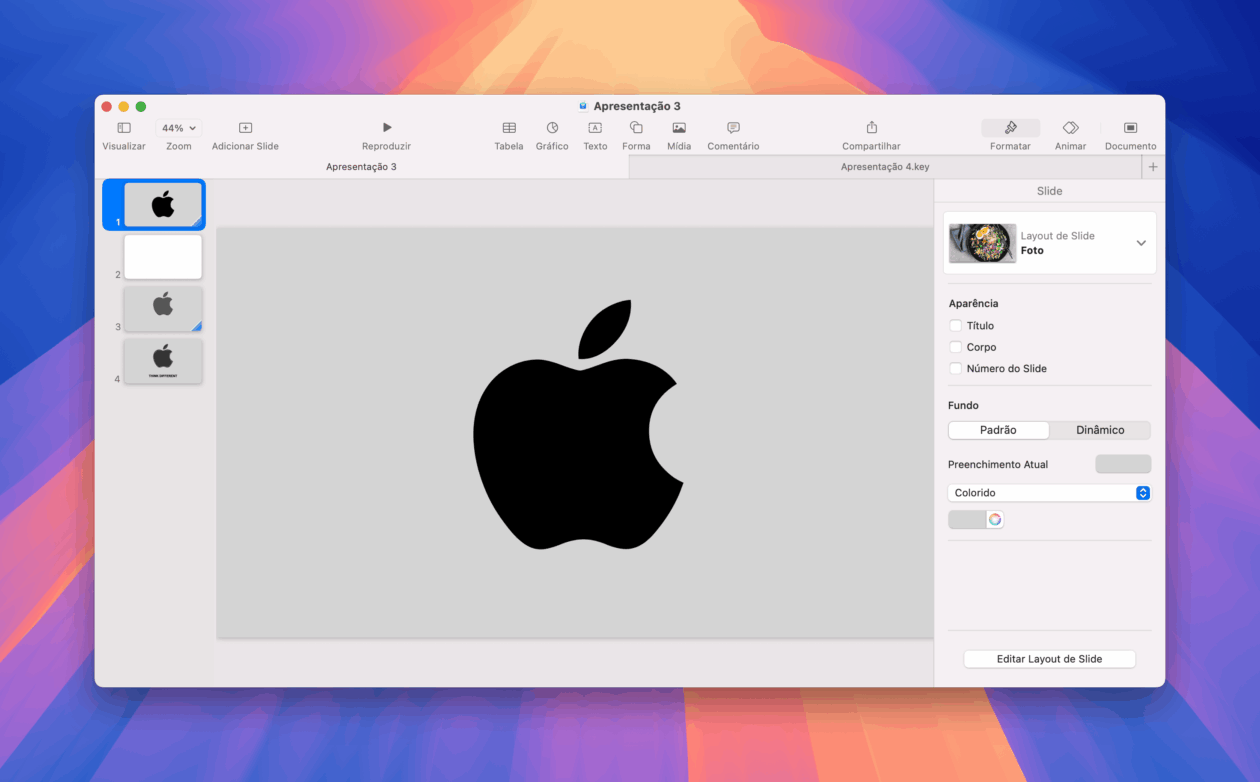The image size is (1260, 782).
Task: Enable the Título checkbox
Action: pyautogui.click(x=955, y=326)
